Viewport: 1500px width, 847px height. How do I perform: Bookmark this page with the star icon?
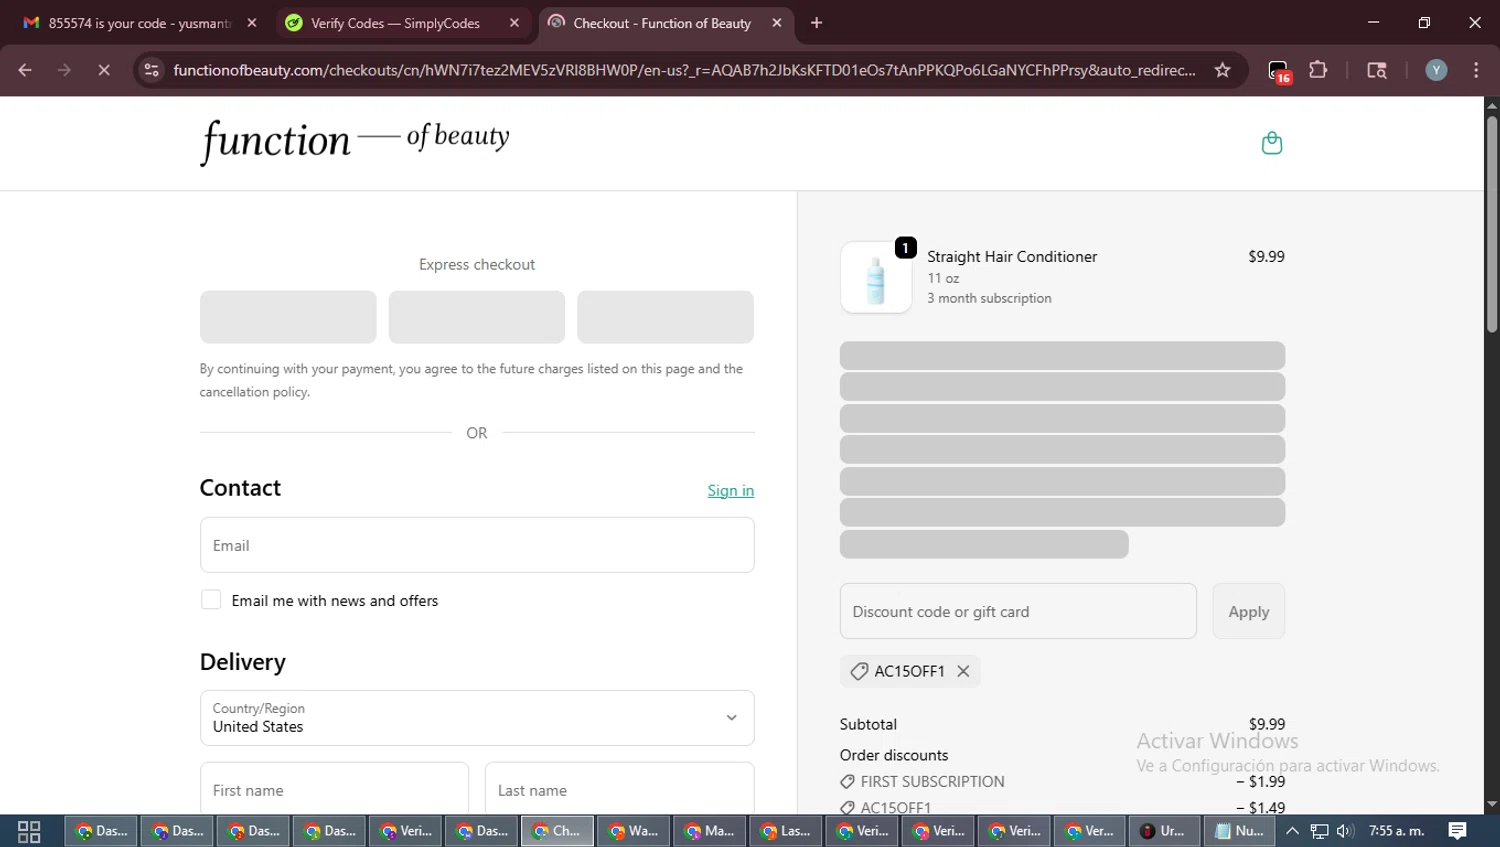pyautogui.click(x=1222, y=70)
